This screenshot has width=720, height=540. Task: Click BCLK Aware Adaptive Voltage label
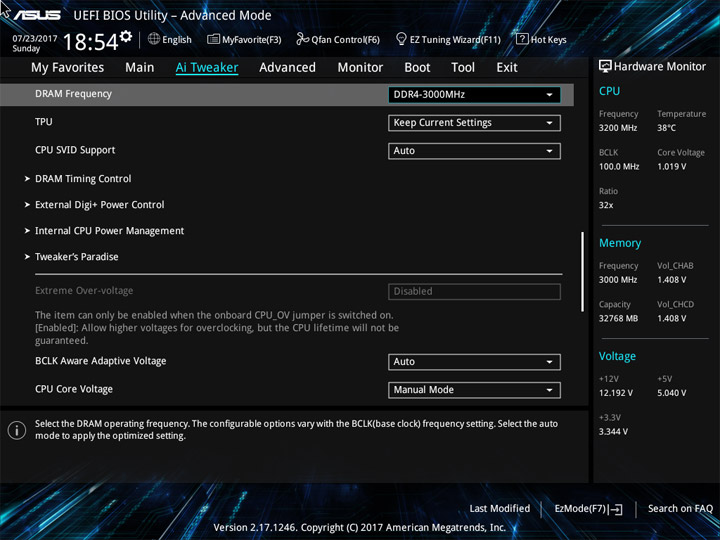coord(101,361)
